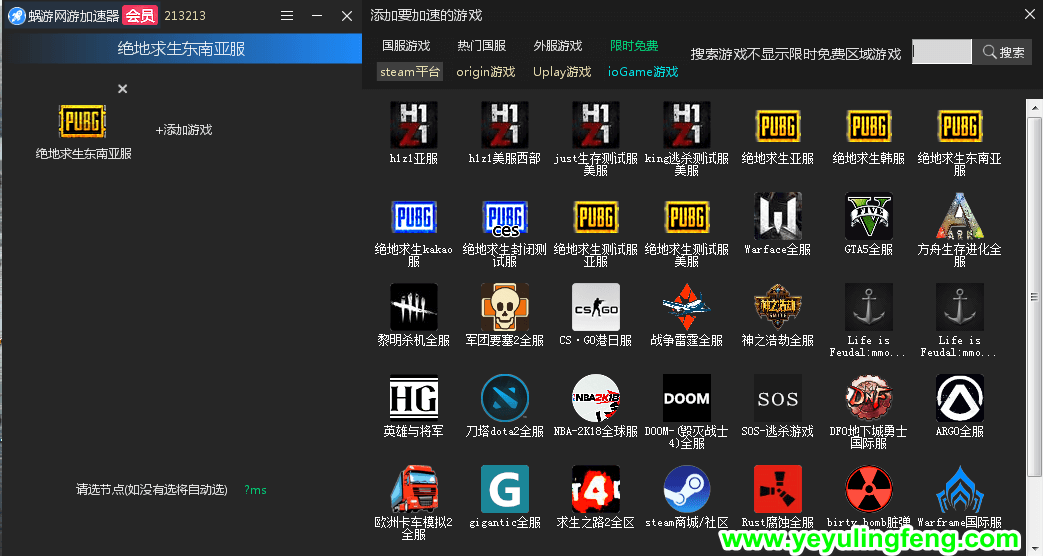Choose just生存测试服美服 icon
The width and height of the screenshot is (1043, 556).
click(596, 124)
